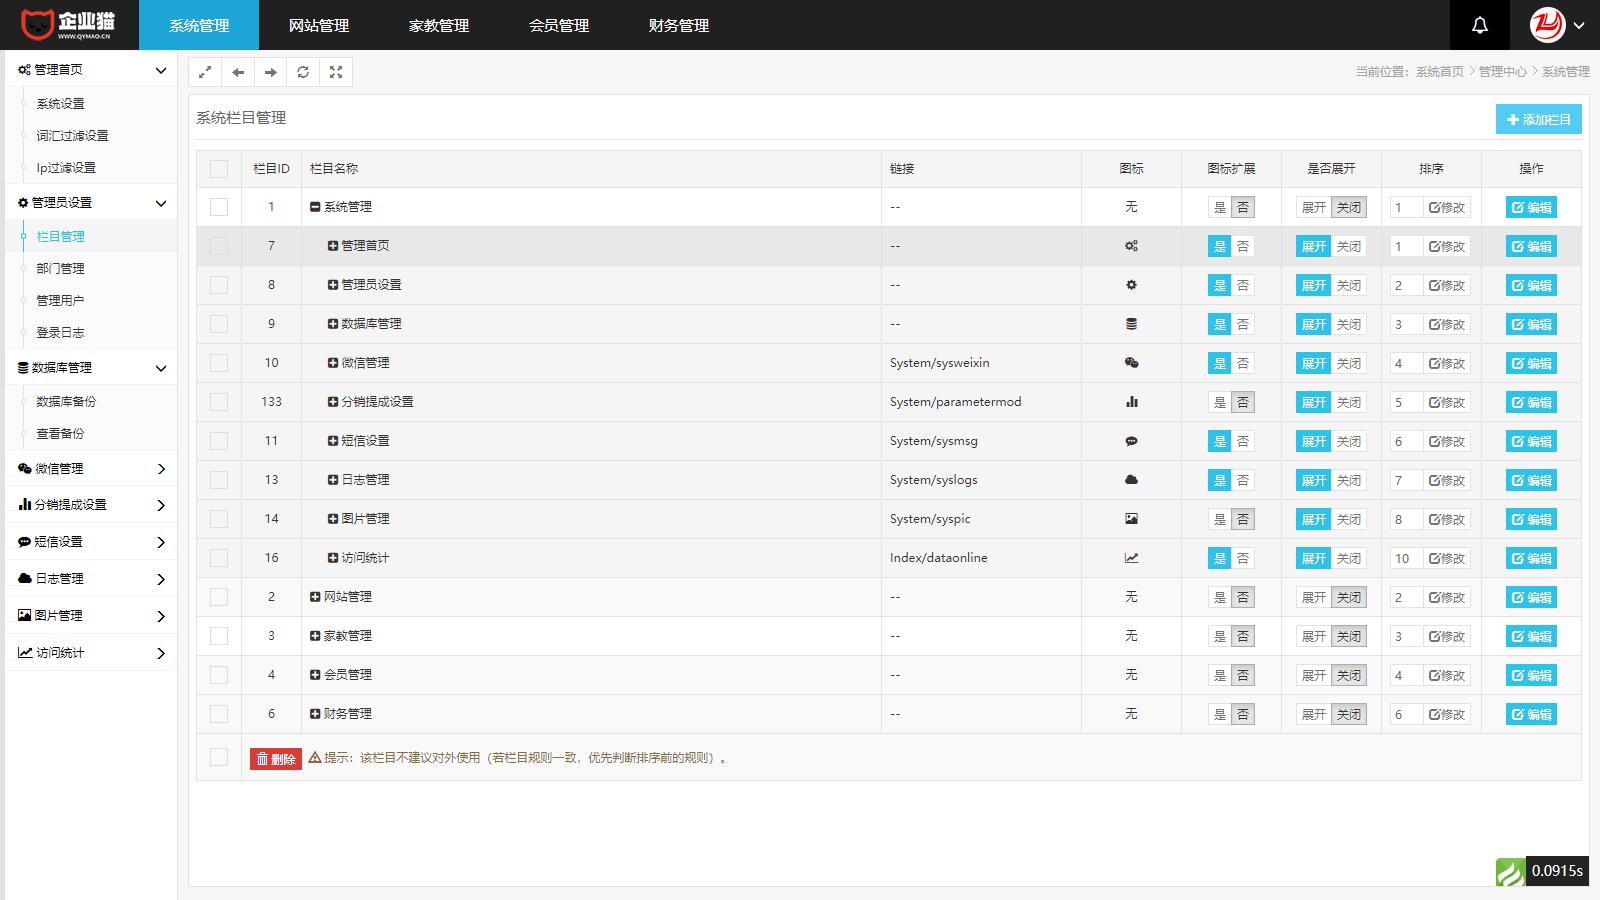Click the sort order field for 访问统计
This screenshot has width=1600, height=900.
pyautogui.click(x=1405, y=558)
